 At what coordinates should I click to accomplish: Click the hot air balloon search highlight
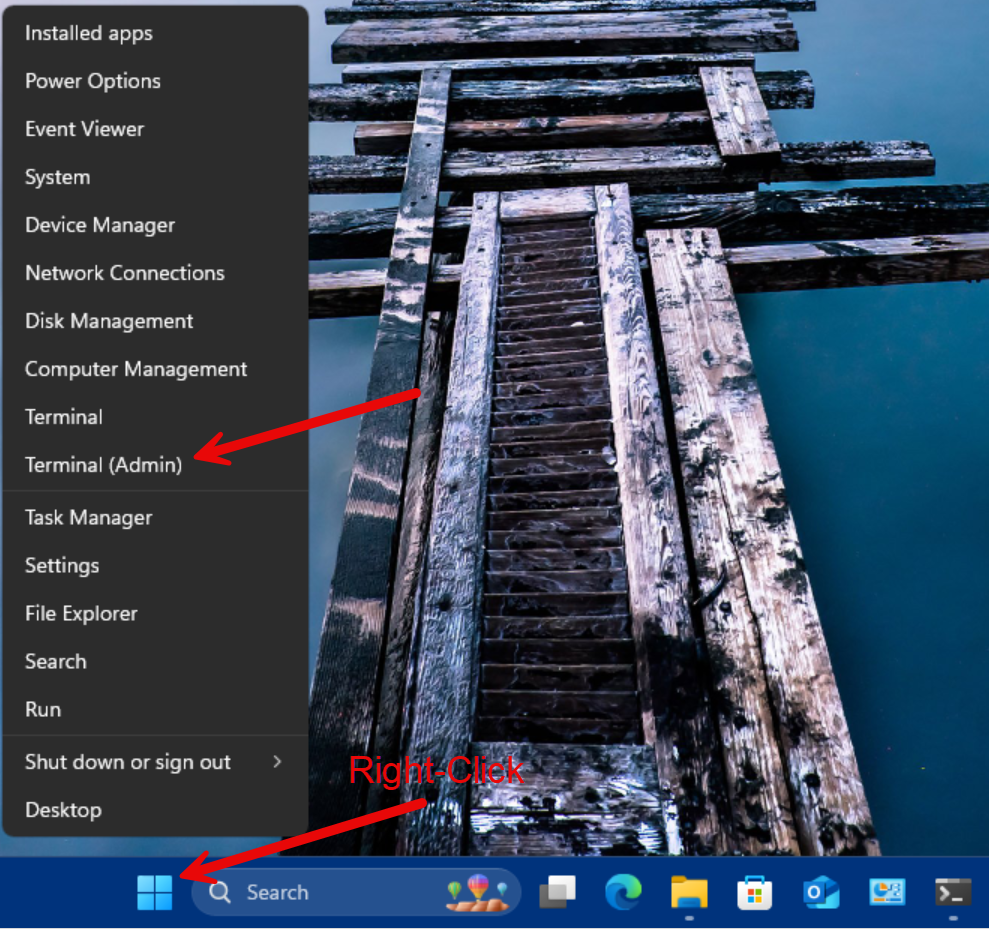point(476,892)
